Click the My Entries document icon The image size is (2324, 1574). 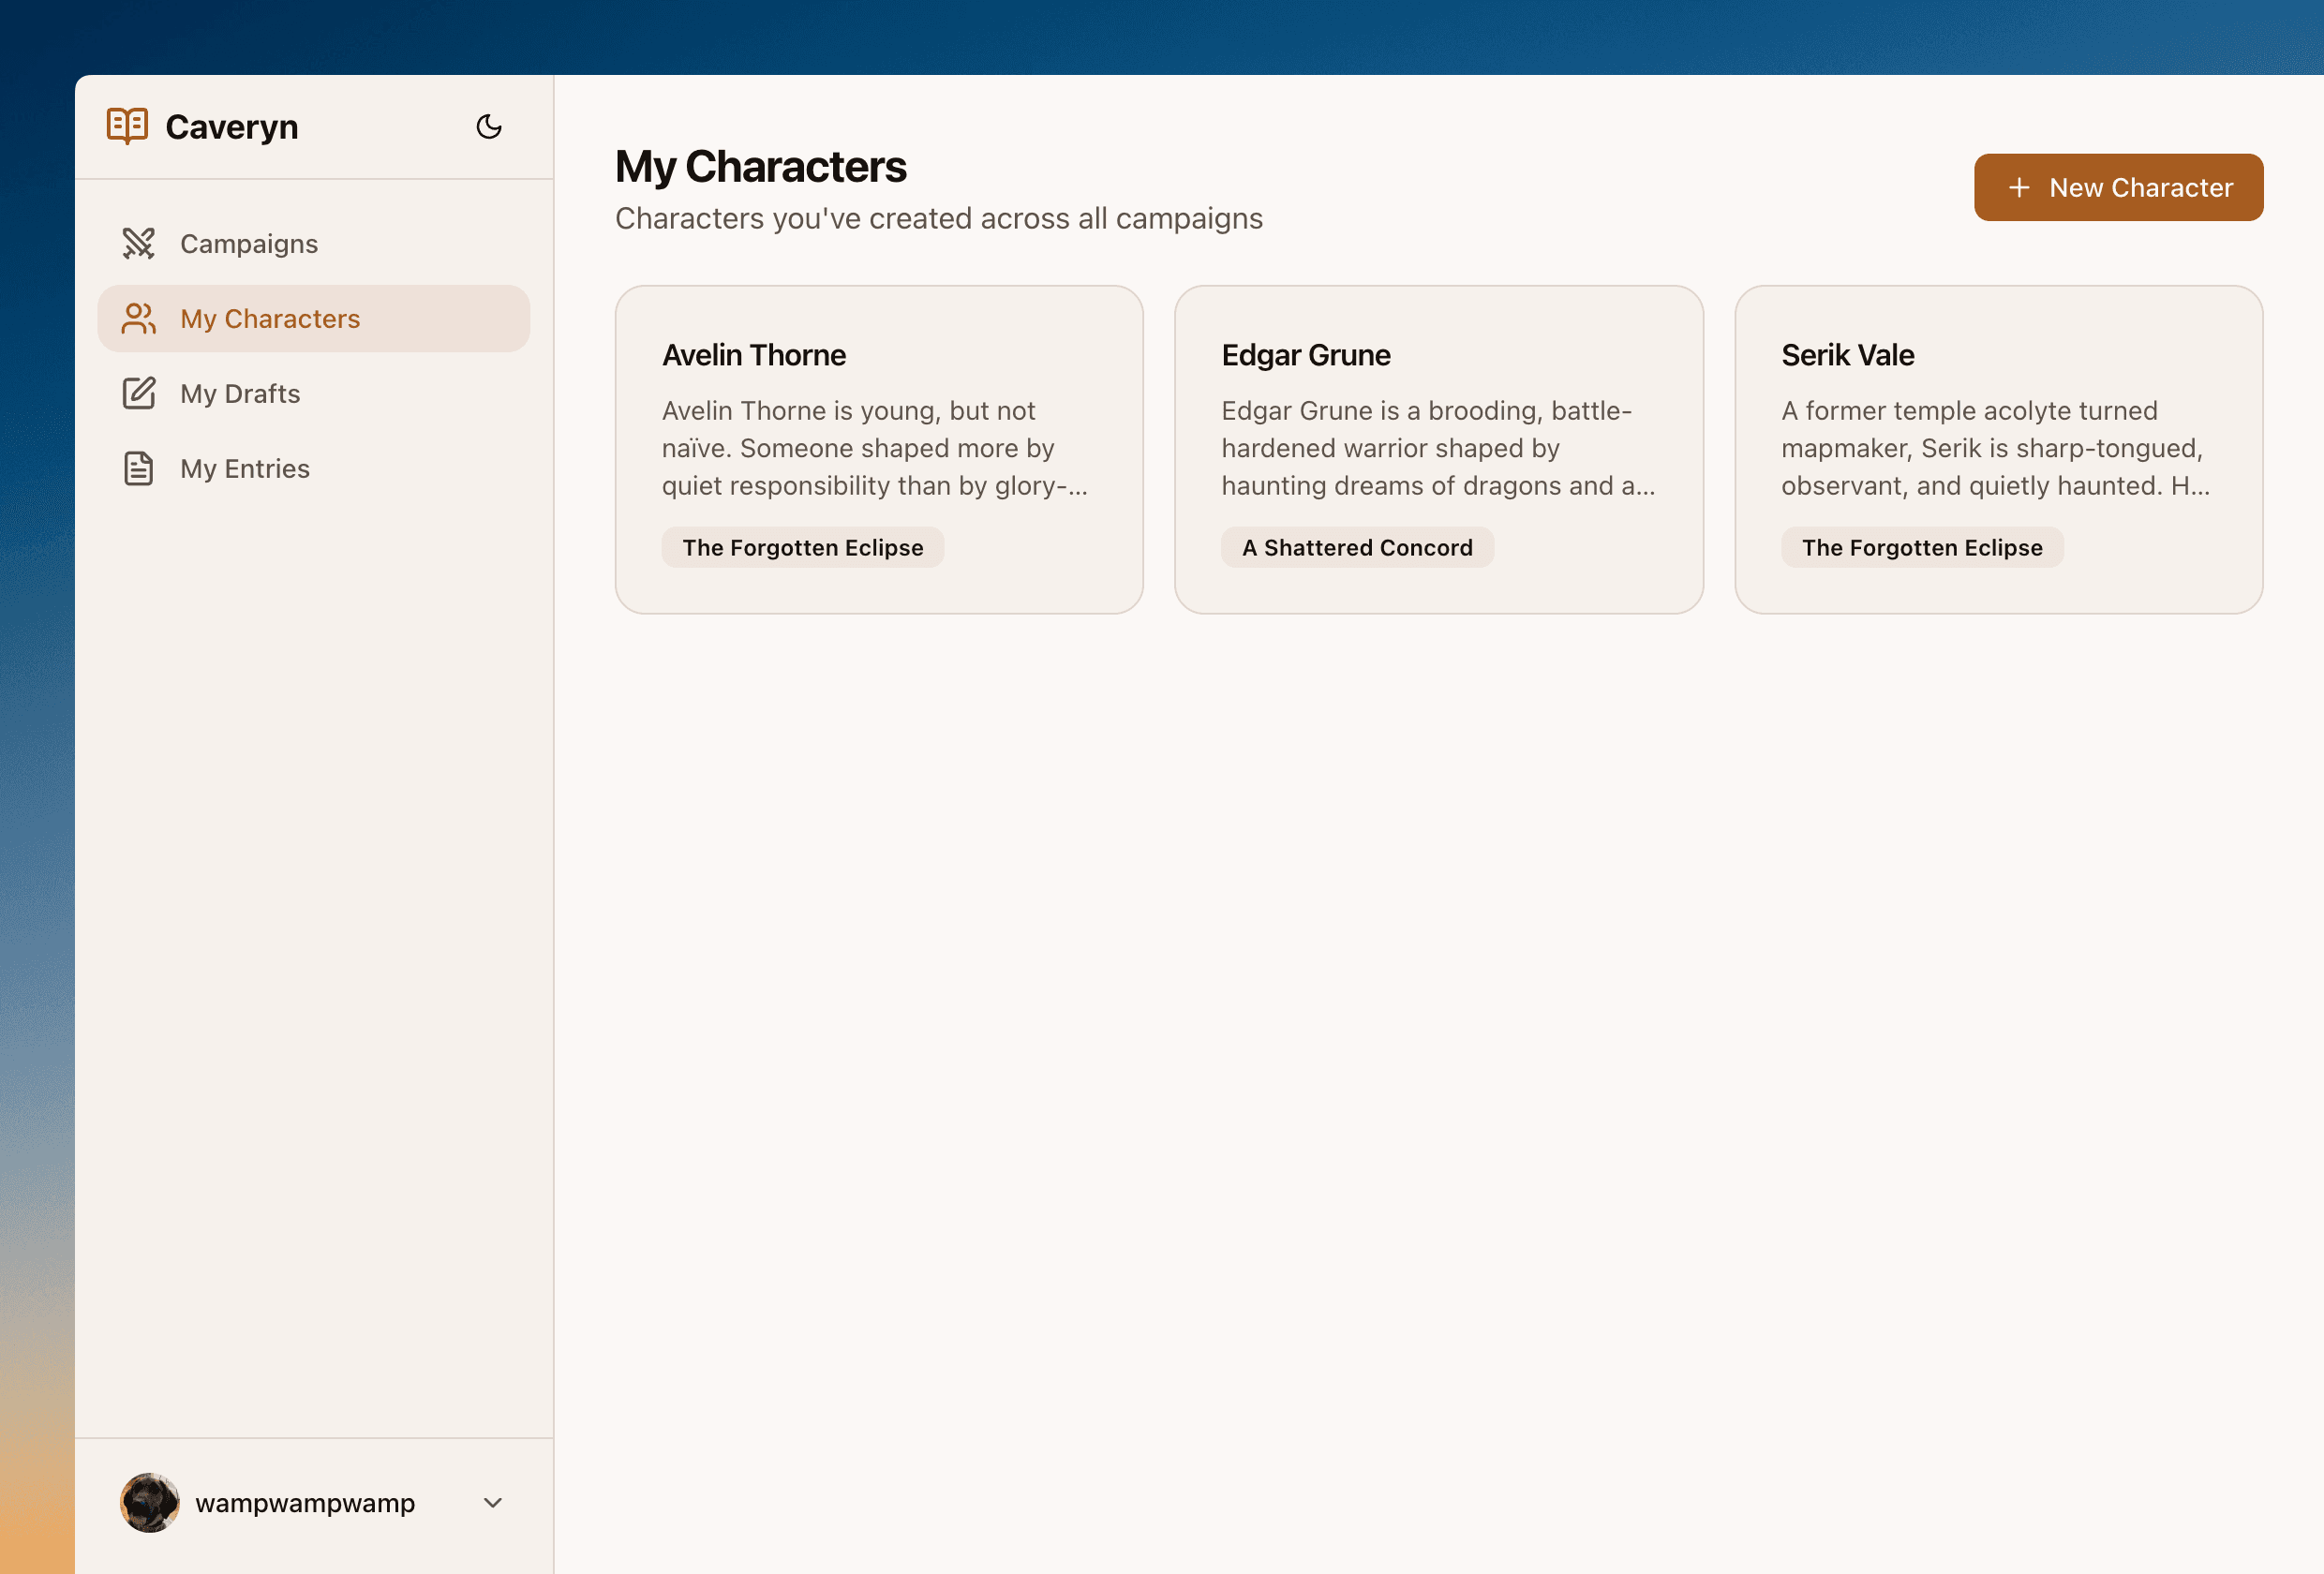pos(139,467)
